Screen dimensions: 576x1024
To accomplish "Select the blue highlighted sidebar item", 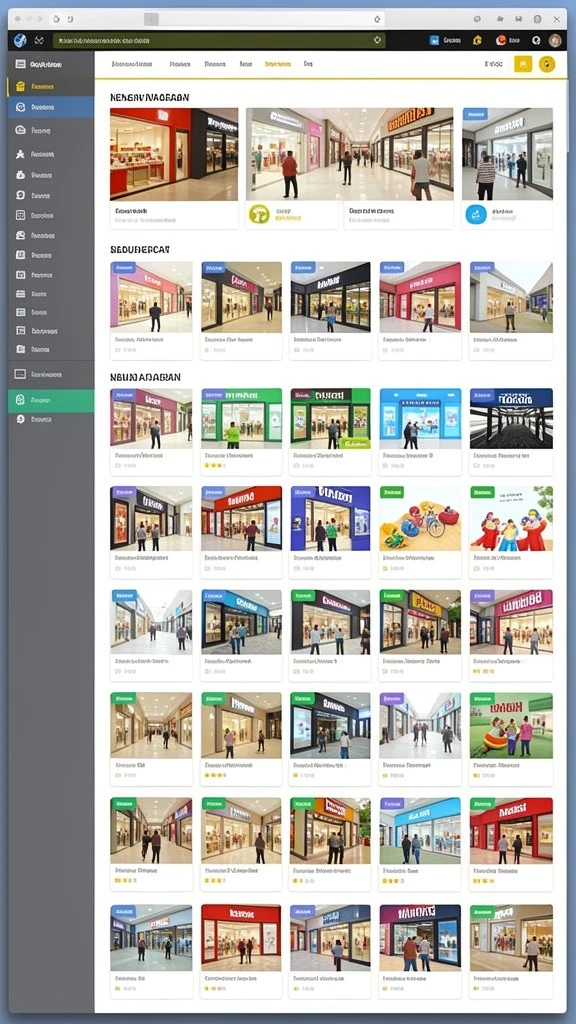I will click(51, 107).
